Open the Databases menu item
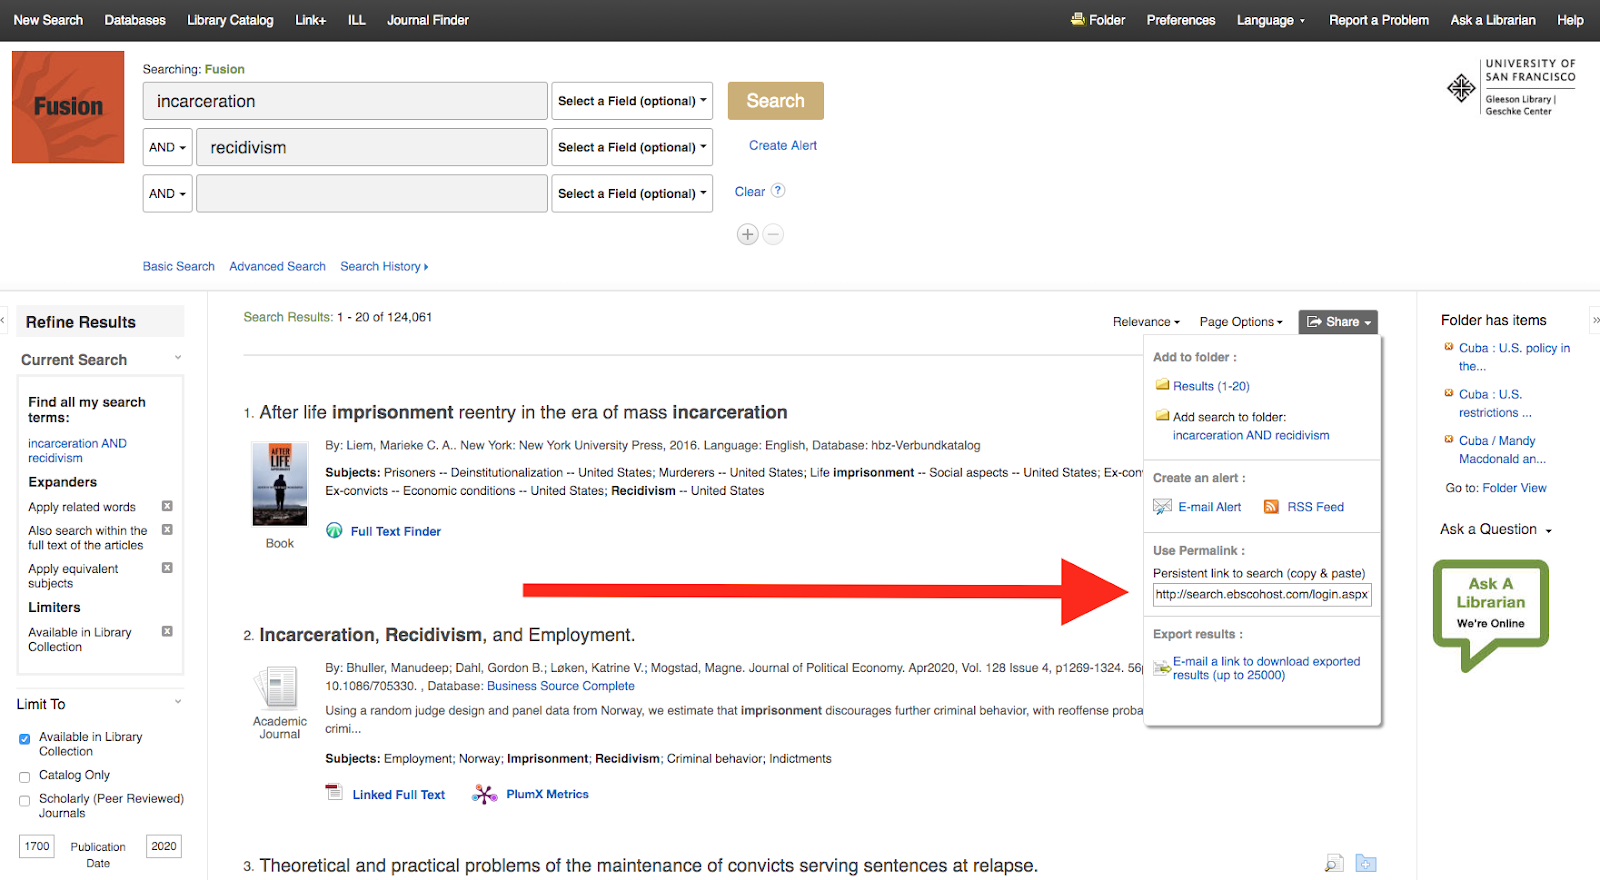Image resolution: width=1600 pixels, height=880 pixels. click(x=135, y=20)
